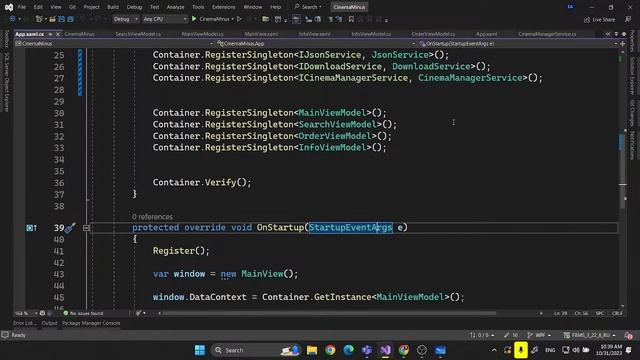Open the Analyze menu
This screenshot has height=360, width=640.
pos(176,7)
